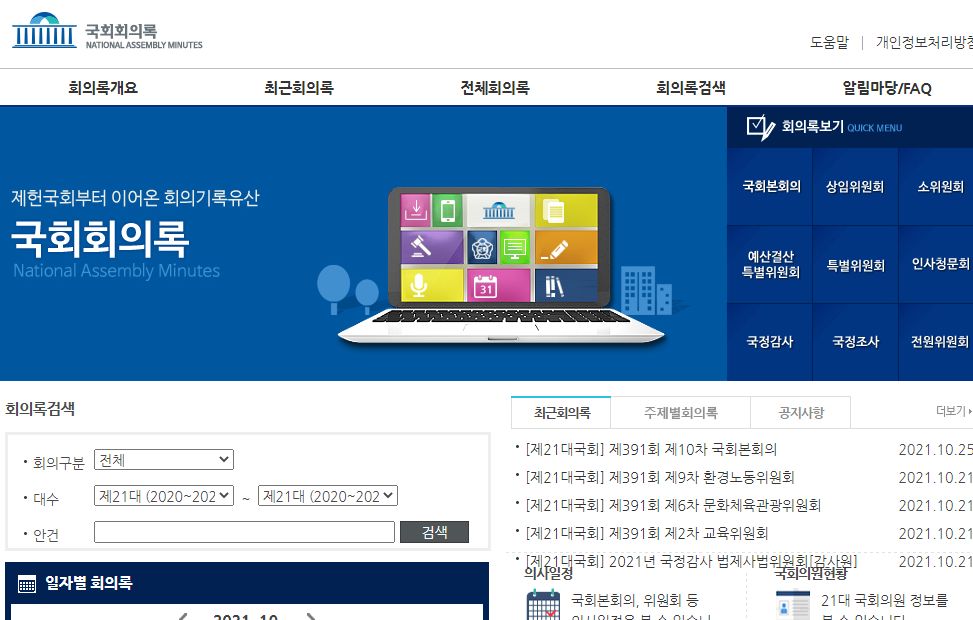This screenshot has height=620, width=973.
Task: Open the 회의록검색 top menu
Action: click(x=691, y=88)
